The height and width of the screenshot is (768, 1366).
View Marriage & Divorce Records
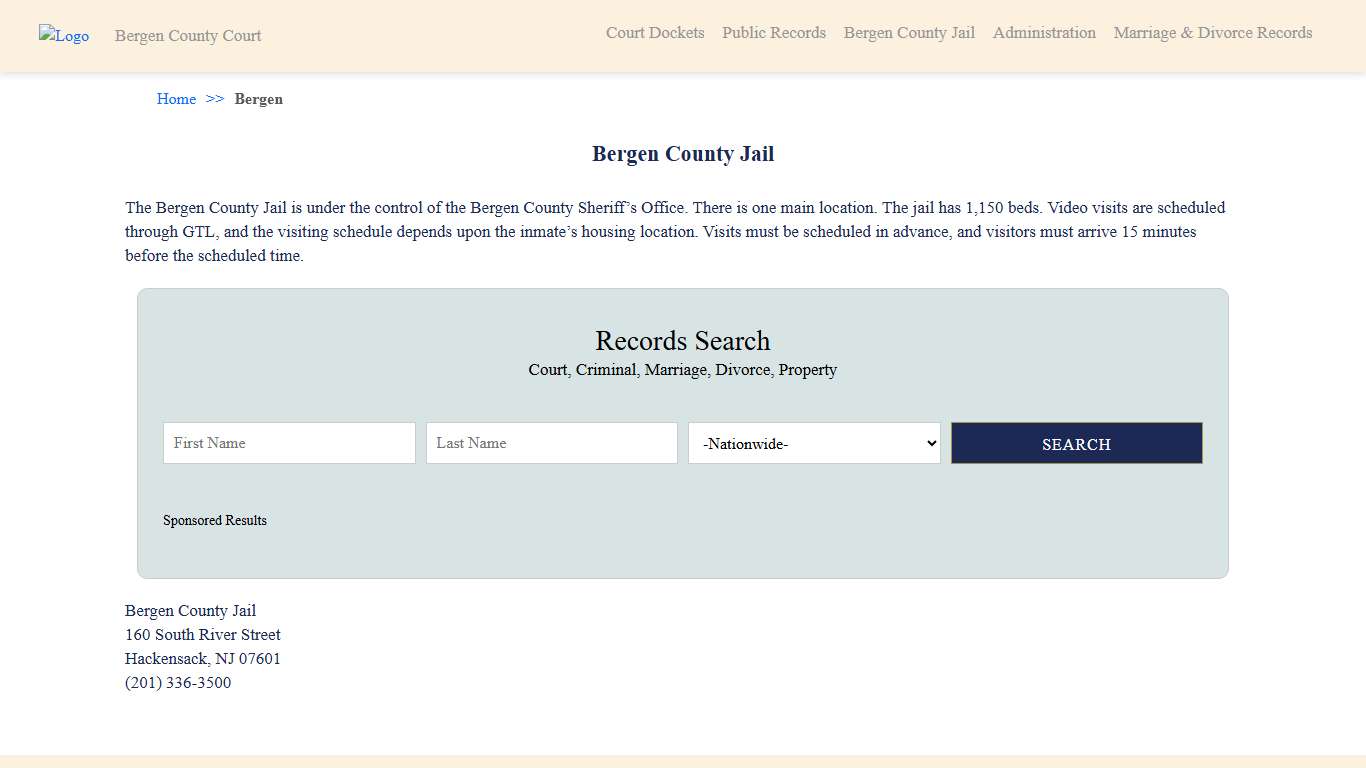[1212, 33]
